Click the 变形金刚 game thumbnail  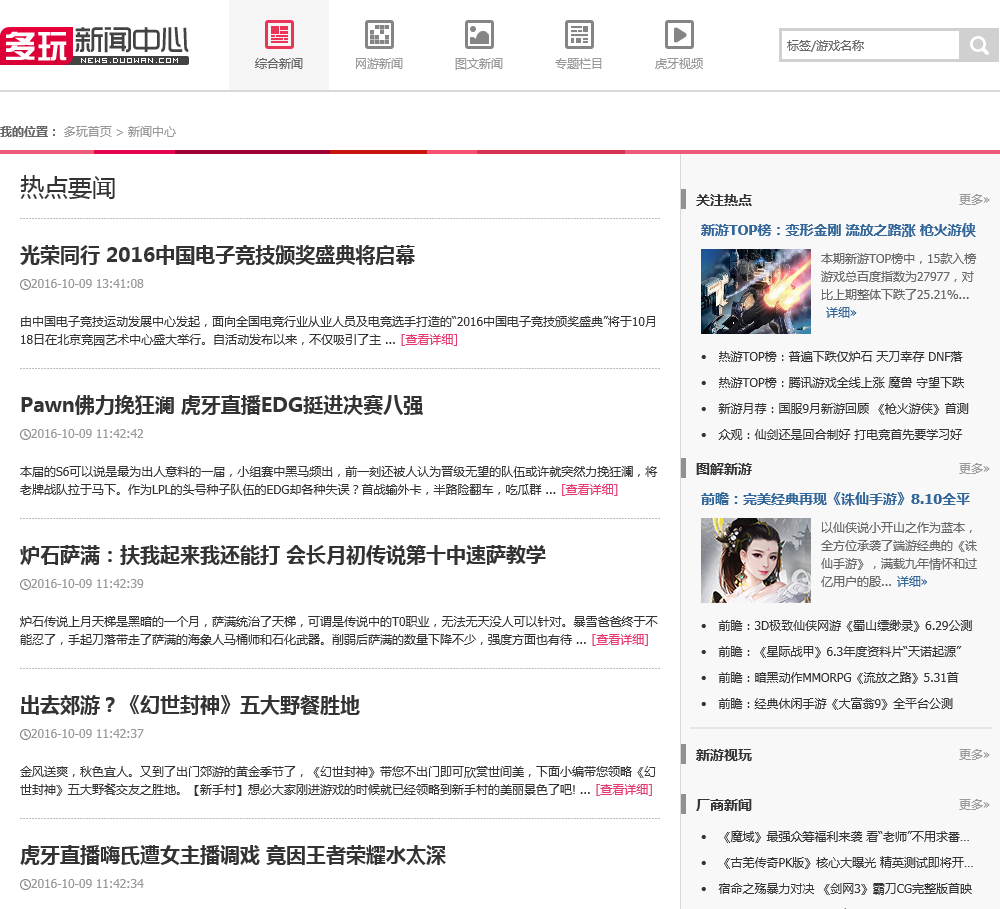(x=756, y=292)
